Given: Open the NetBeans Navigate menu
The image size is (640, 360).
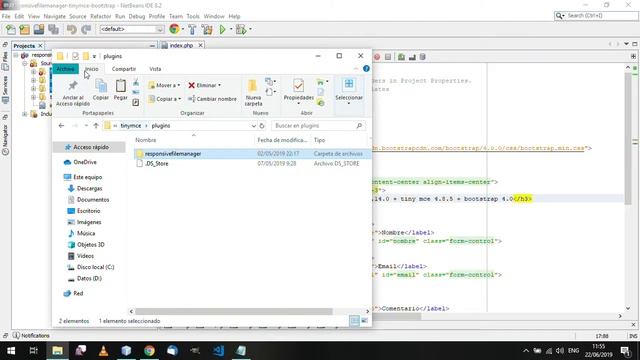Looking at the screenshot, I should 55,16.
